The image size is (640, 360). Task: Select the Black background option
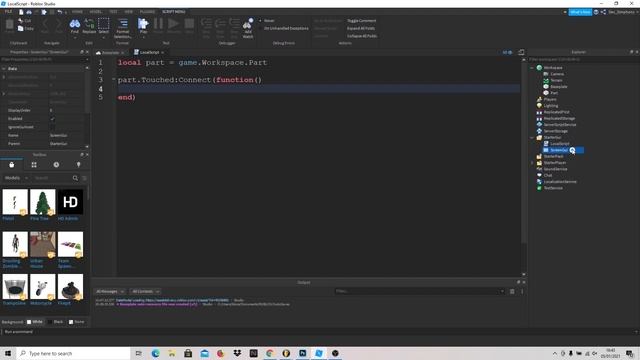(56, 322)
